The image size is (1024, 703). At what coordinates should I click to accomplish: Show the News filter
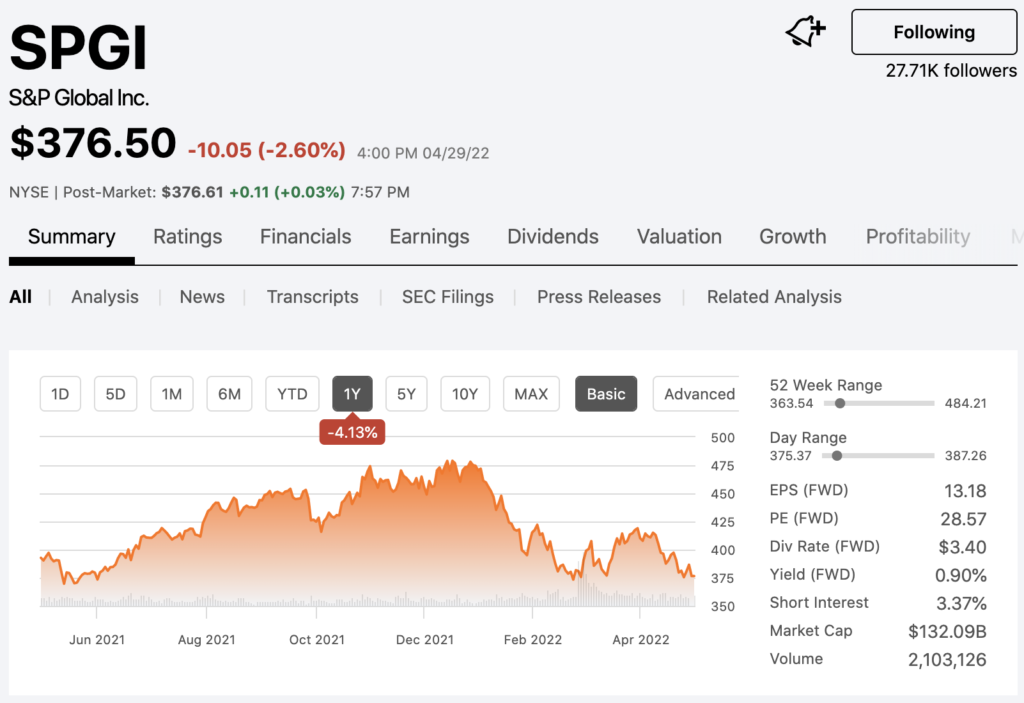202,297
